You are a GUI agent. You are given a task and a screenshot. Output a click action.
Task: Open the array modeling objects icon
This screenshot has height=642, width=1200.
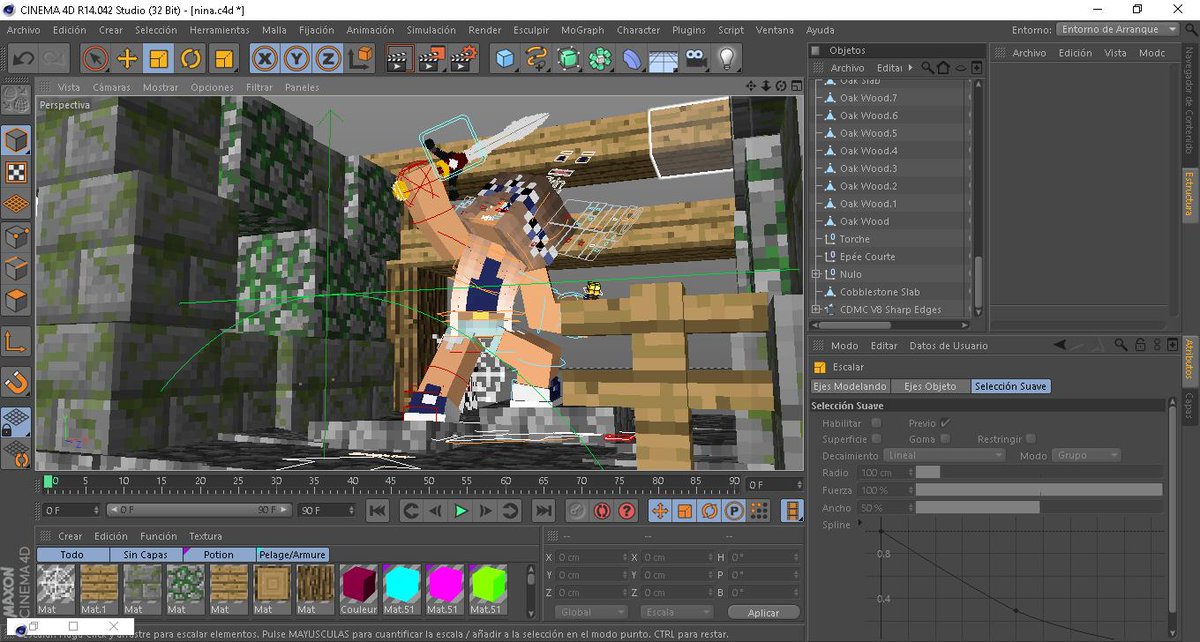tap(600, 58)
